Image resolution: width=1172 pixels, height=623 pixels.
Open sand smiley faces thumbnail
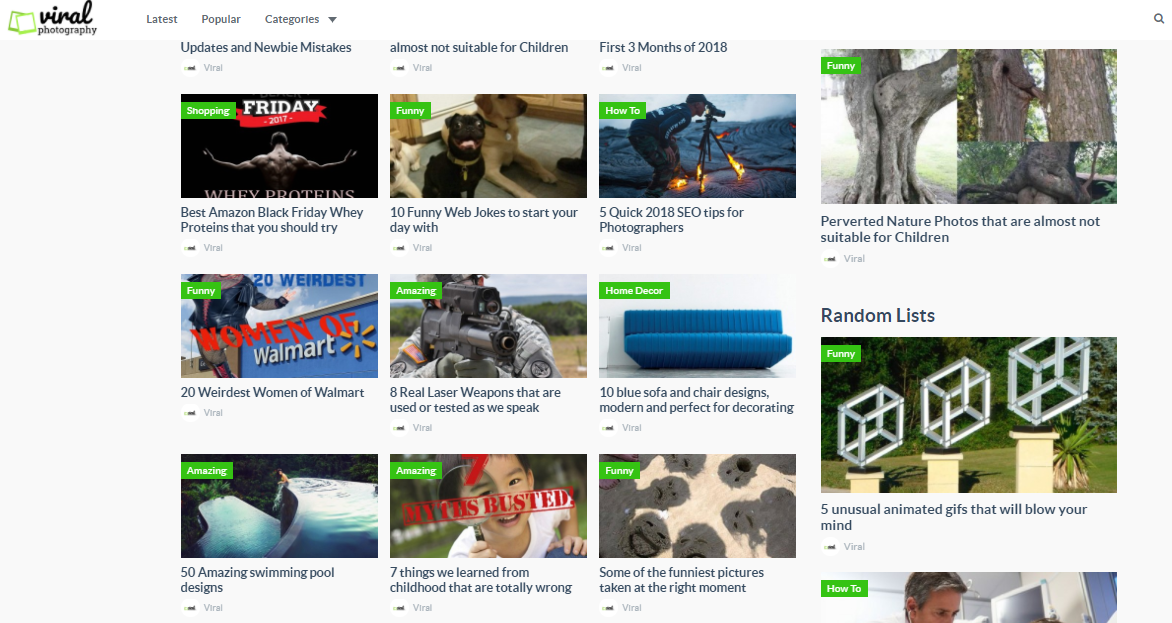697,506
